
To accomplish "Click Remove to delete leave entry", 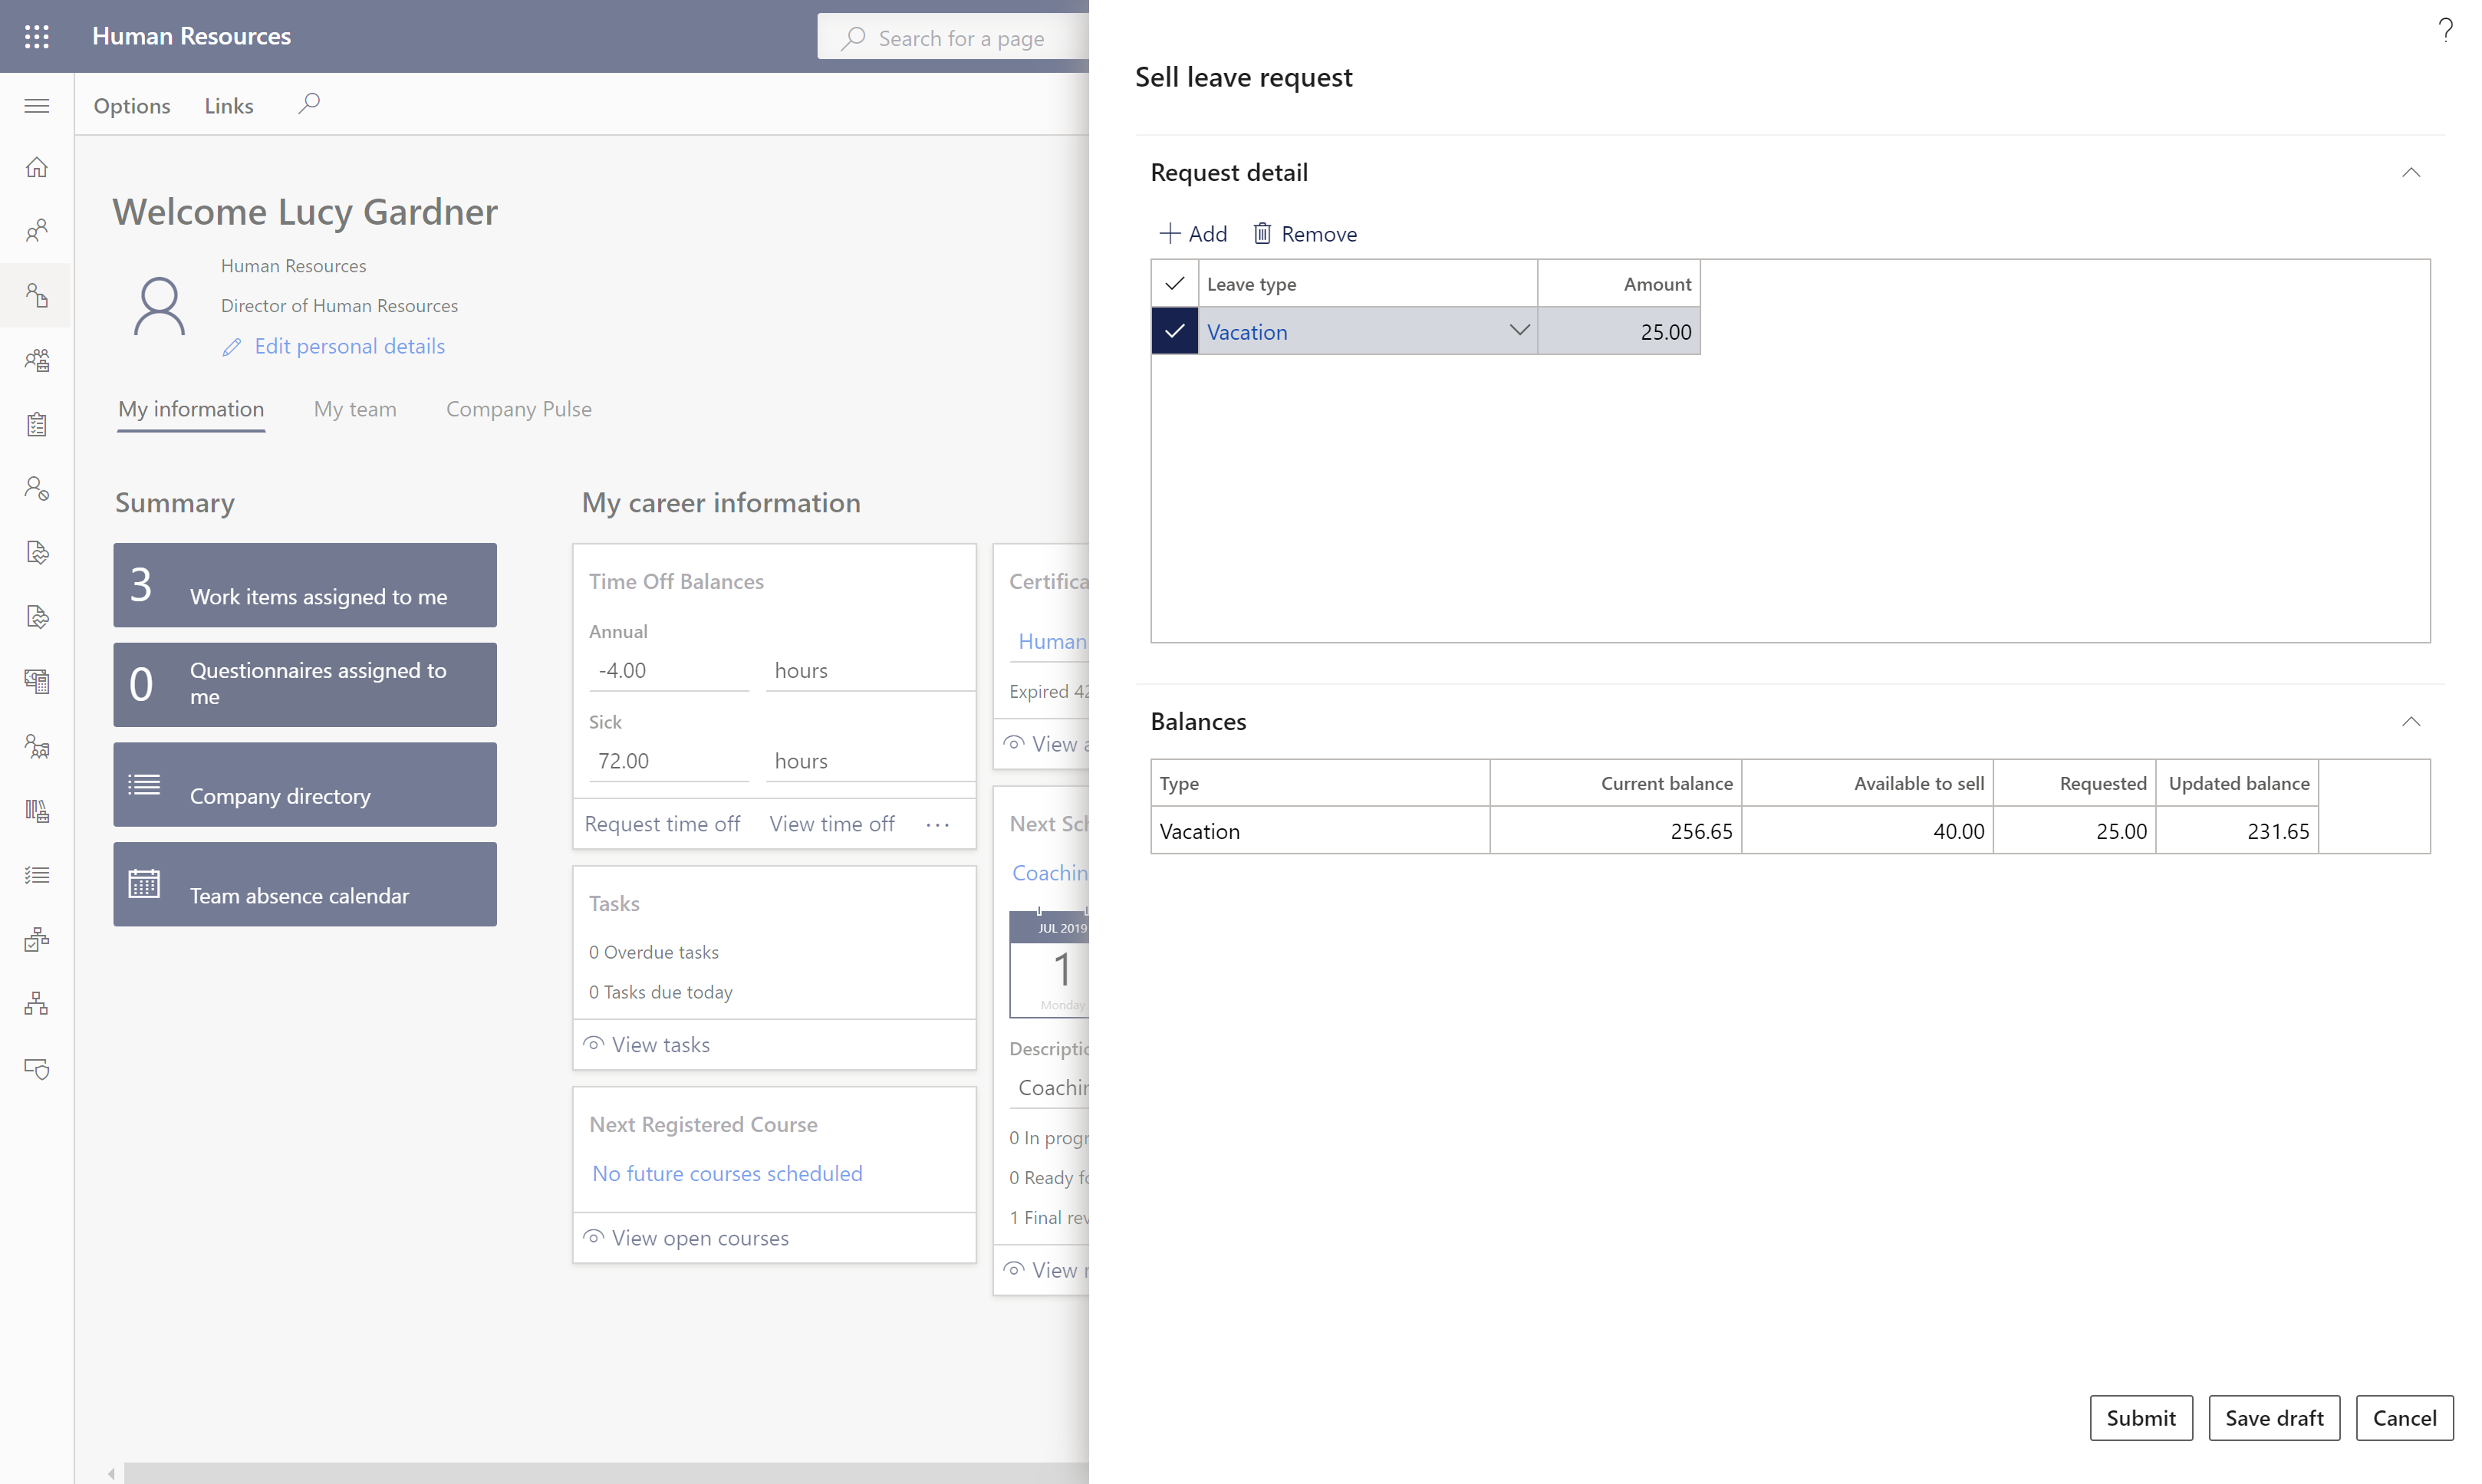I will coord(1305,232).
